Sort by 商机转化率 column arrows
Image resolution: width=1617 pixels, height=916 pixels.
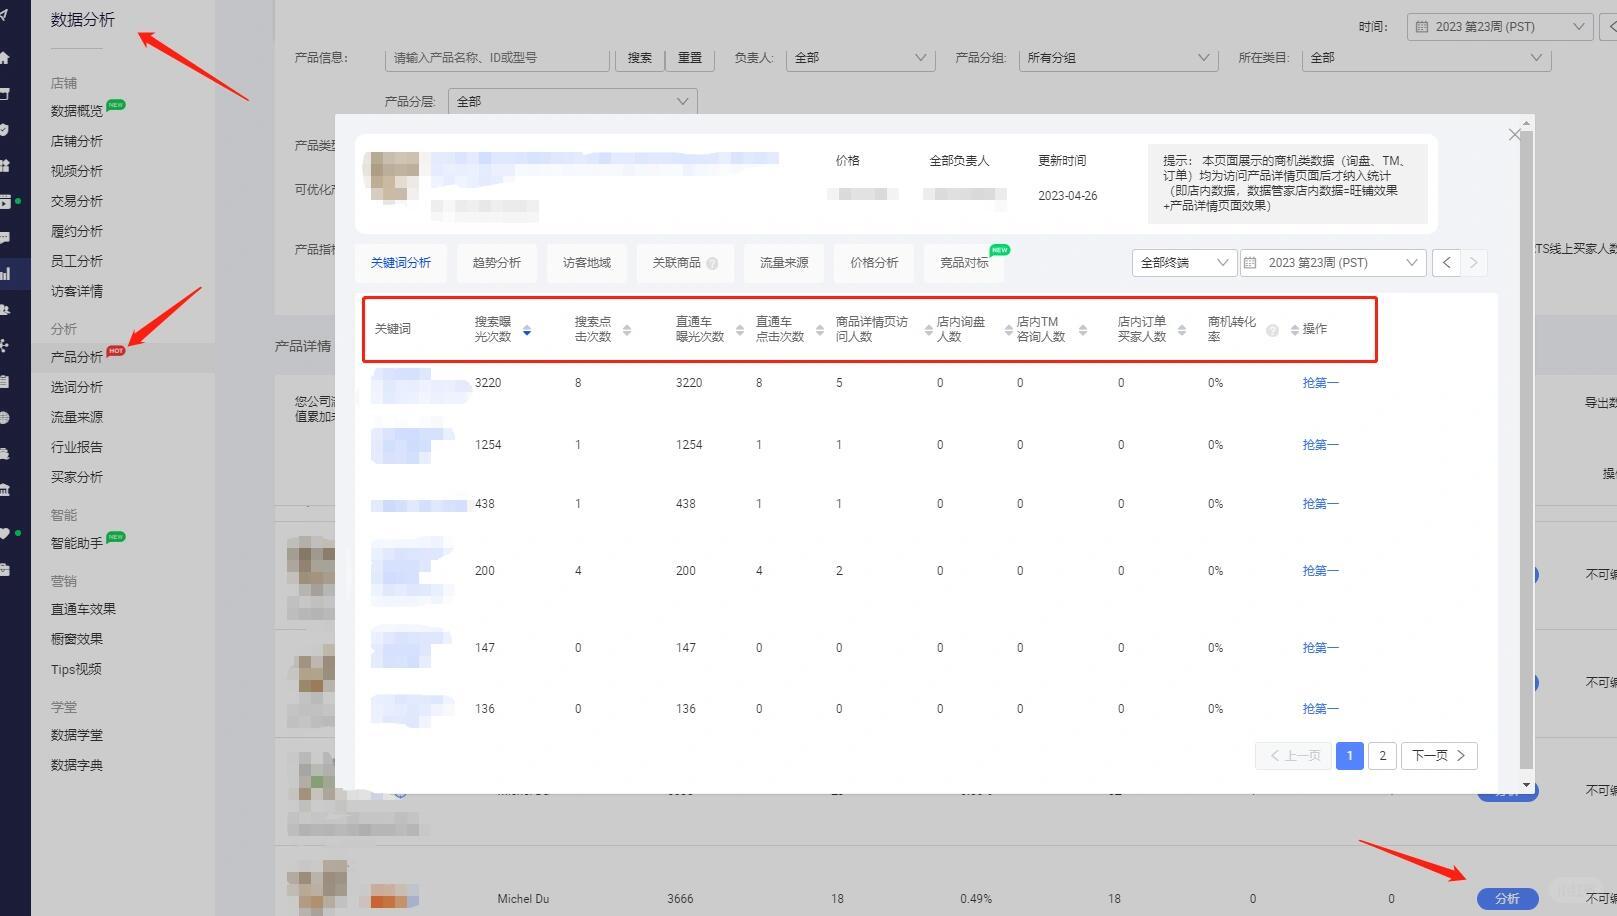(x=1295, y=330)
